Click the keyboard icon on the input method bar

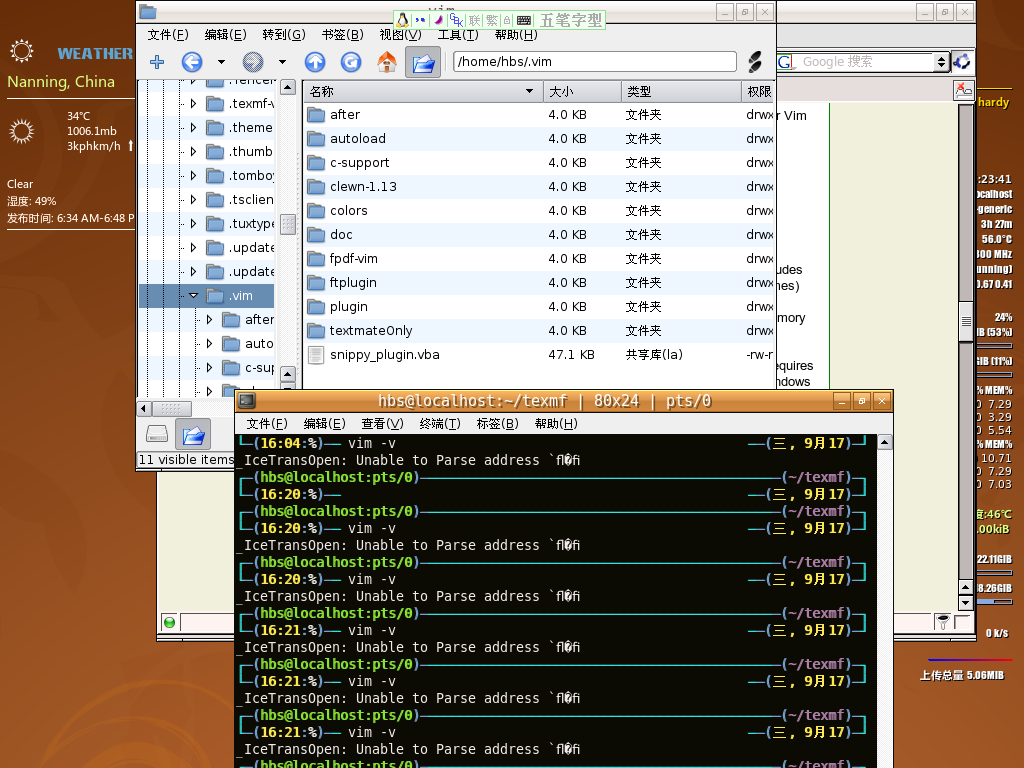(524, 20)
